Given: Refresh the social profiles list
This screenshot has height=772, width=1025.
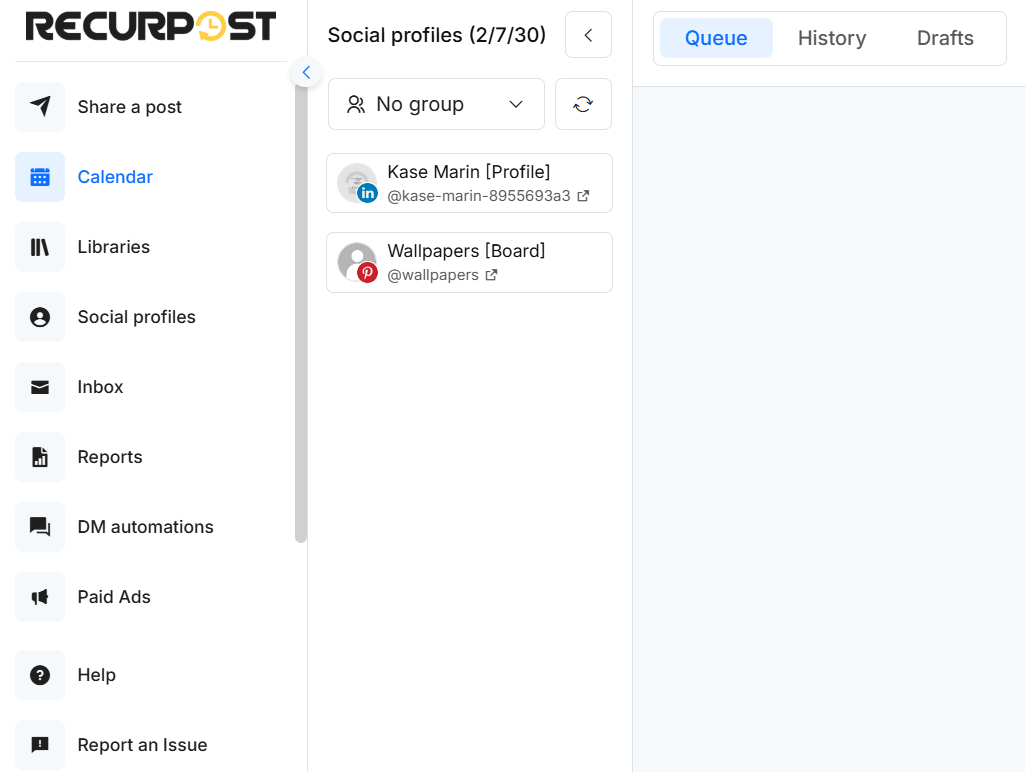Looking at the screenshot, I should 583,103.
